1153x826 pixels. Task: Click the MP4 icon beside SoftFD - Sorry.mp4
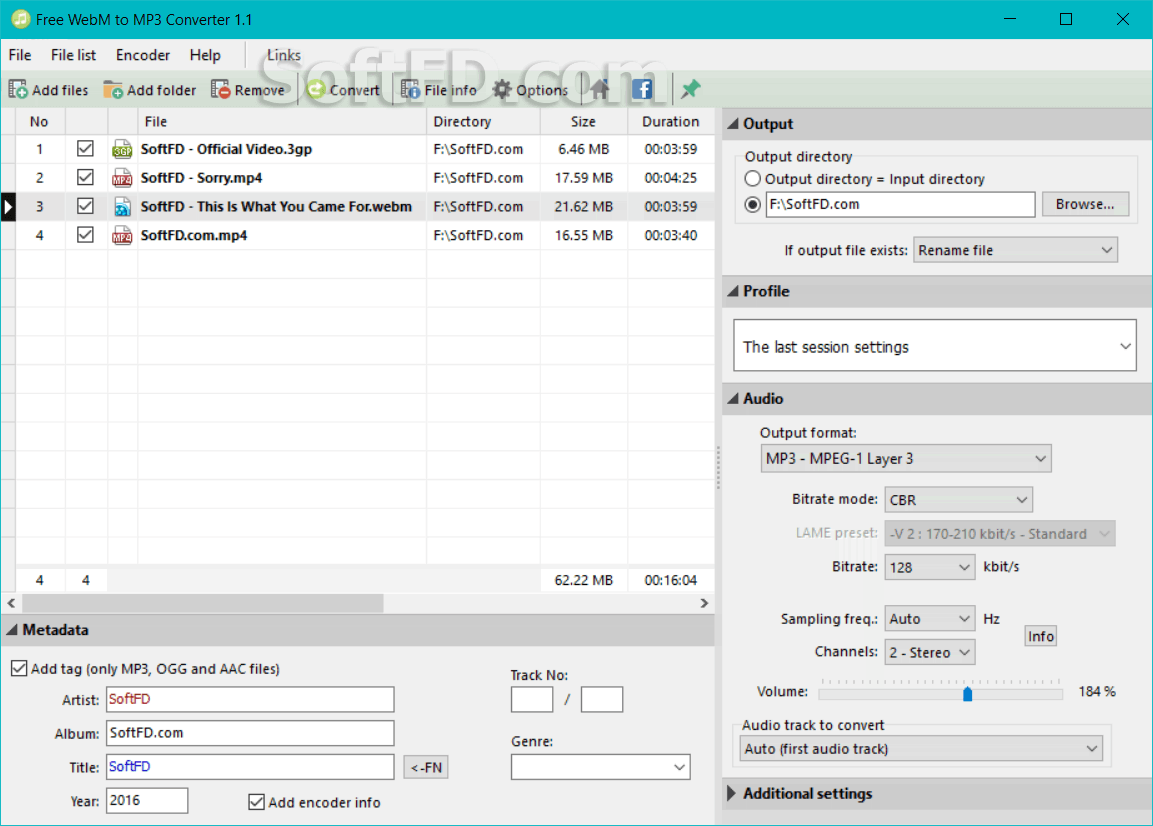pyautogui.click(x=122, y=178)
